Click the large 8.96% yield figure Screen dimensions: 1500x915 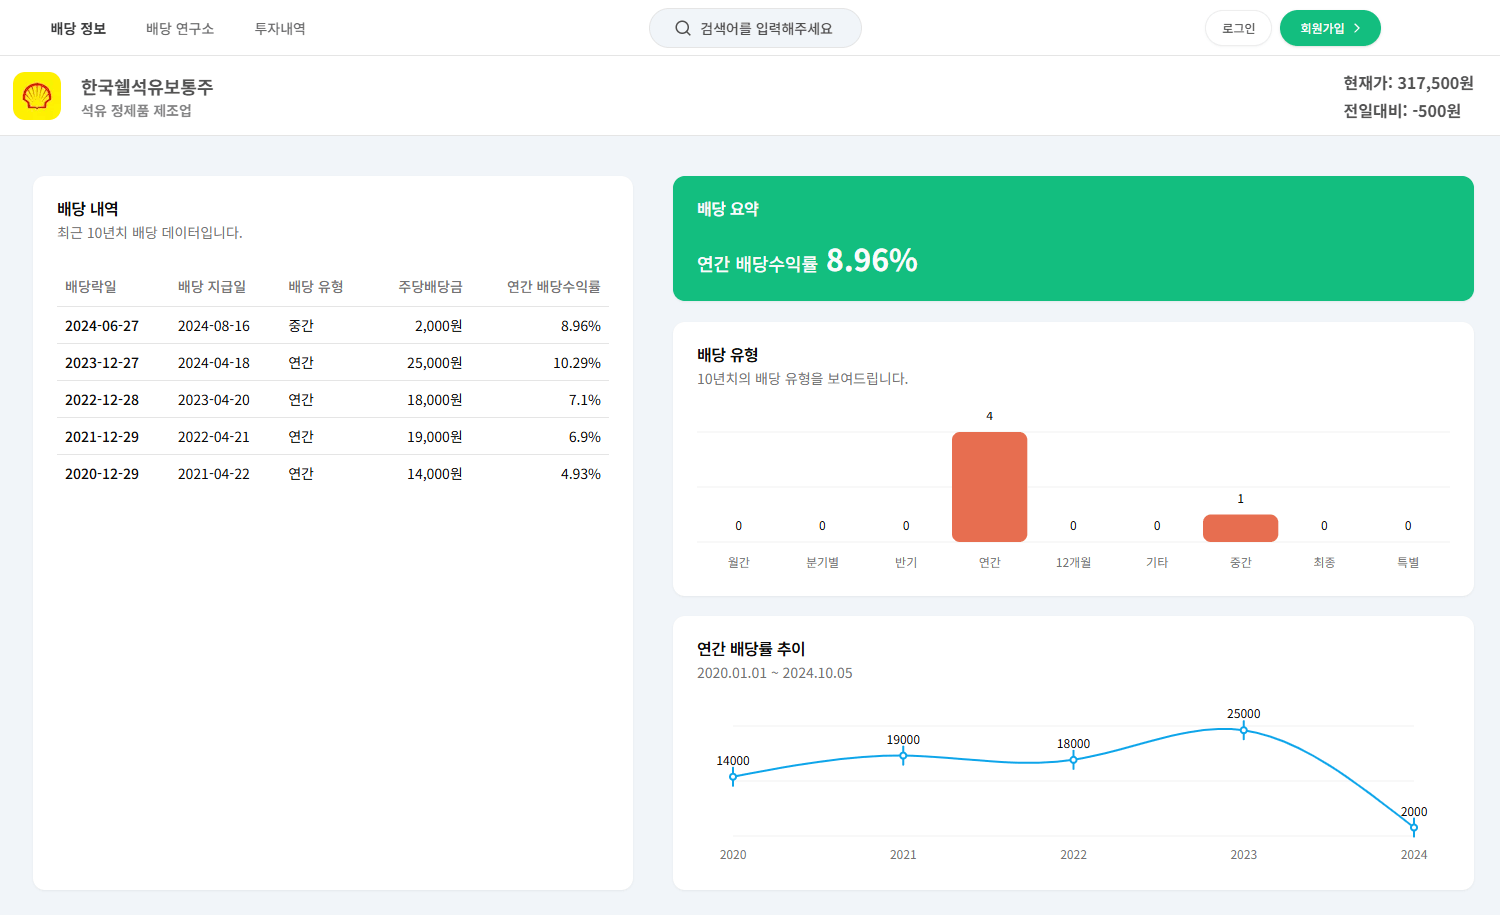click(872, 260)
